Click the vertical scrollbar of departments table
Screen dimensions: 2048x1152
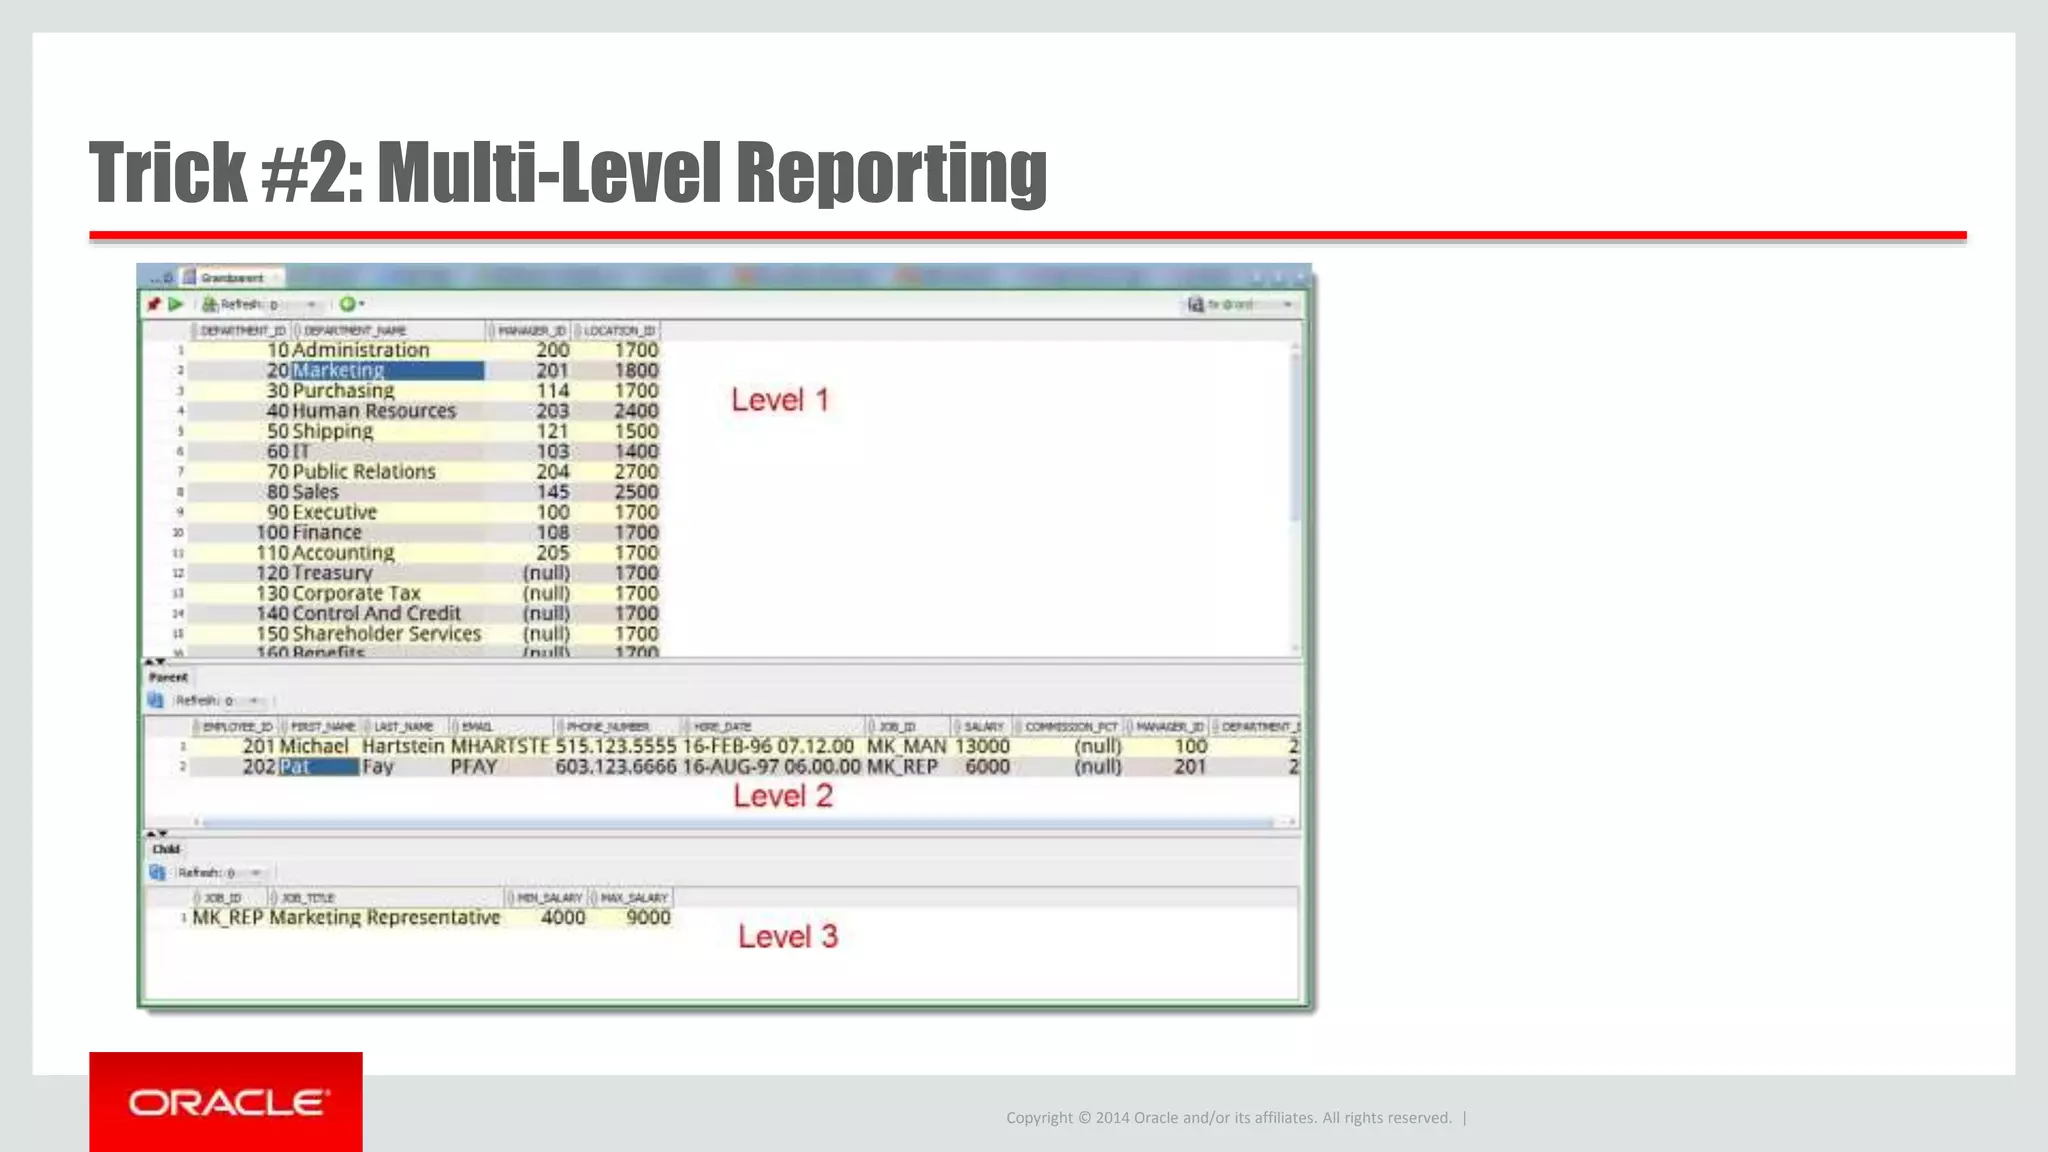click(1295, 435)
